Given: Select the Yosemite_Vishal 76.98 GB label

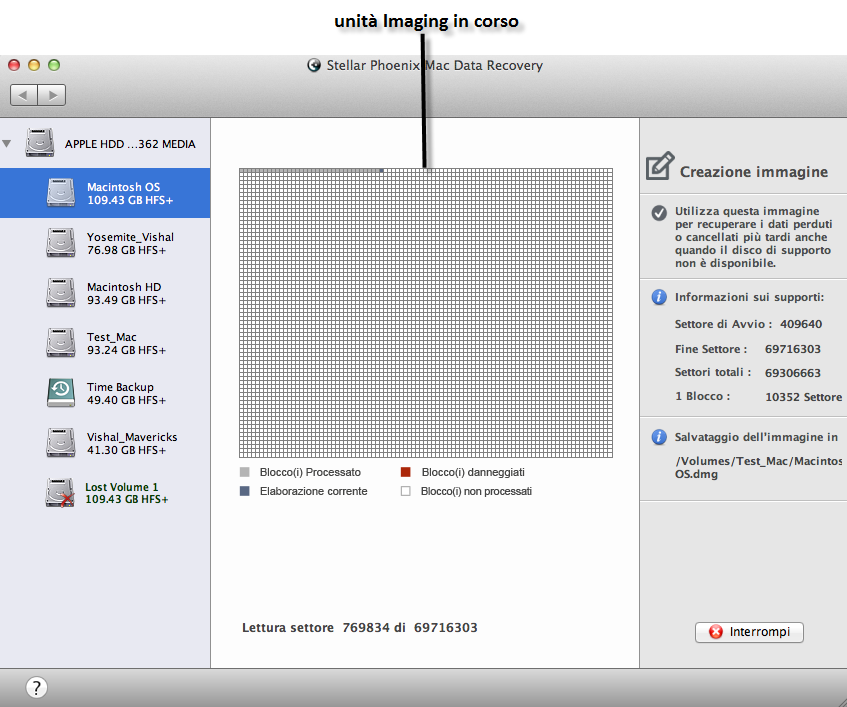Looking at the screenshot, I should [130, 244].
